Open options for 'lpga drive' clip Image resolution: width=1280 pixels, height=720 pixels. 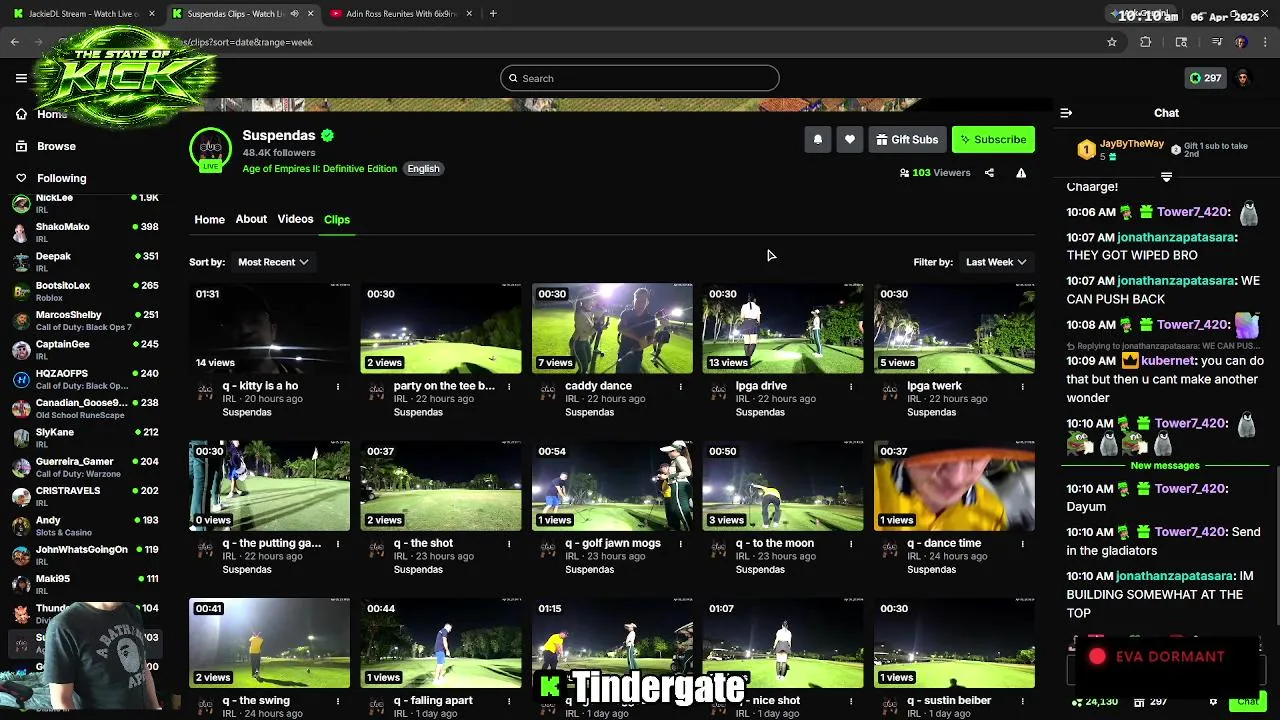coord(851,386)
